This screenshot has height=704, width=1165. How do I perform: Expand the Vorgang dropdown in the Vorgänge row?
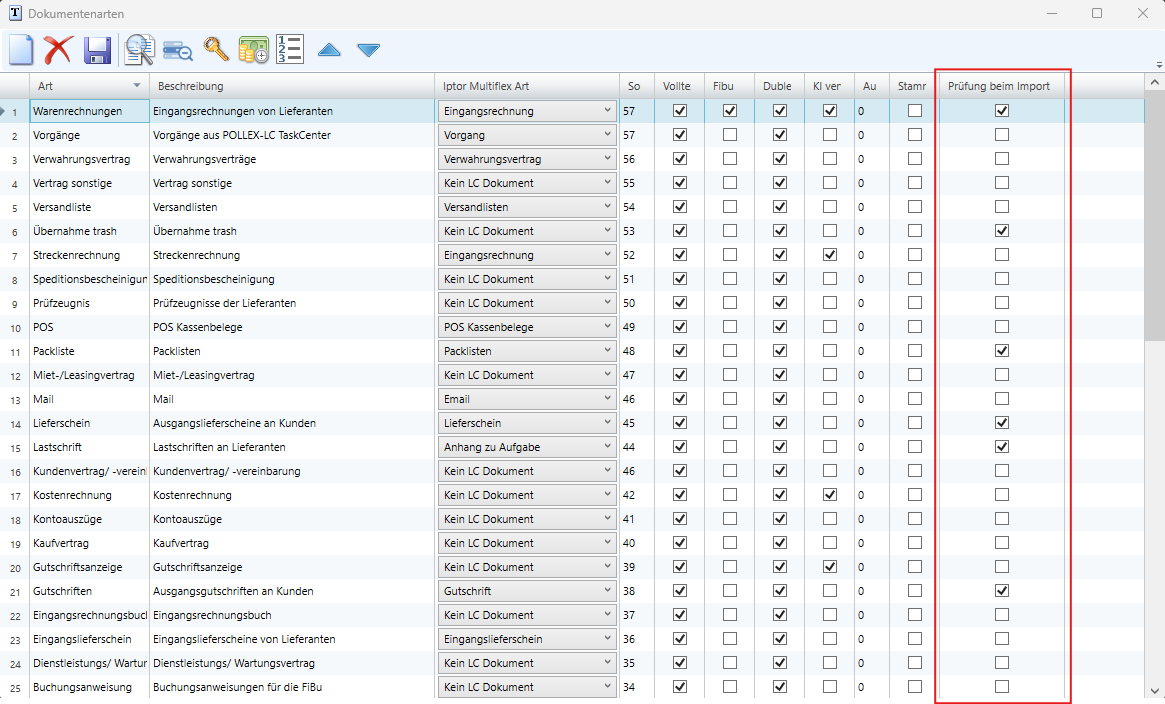(527, 135)
